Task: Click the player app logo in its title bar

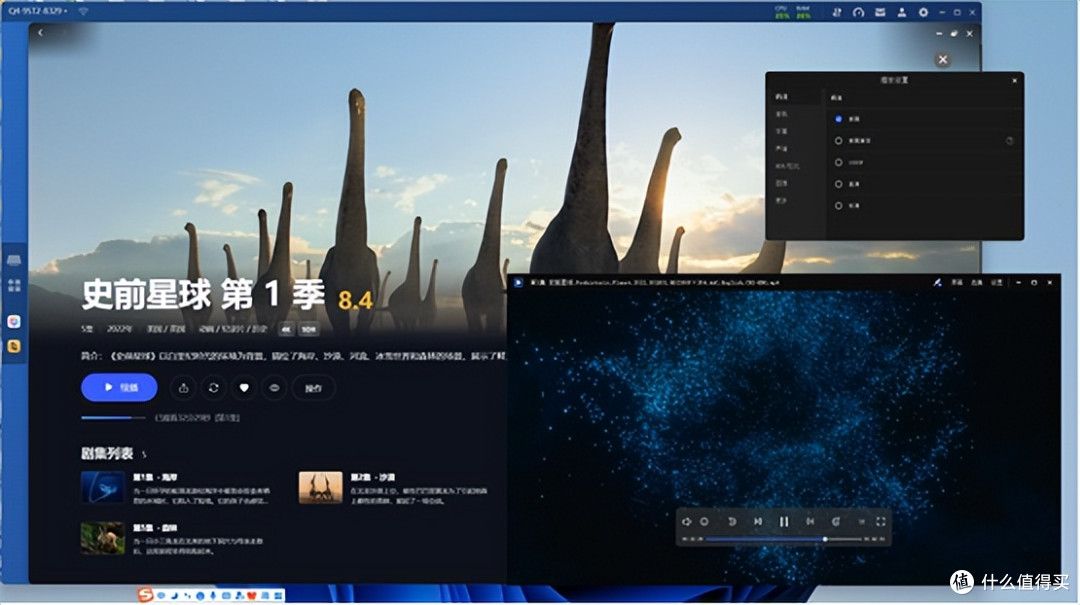Action: click(518, 283)
